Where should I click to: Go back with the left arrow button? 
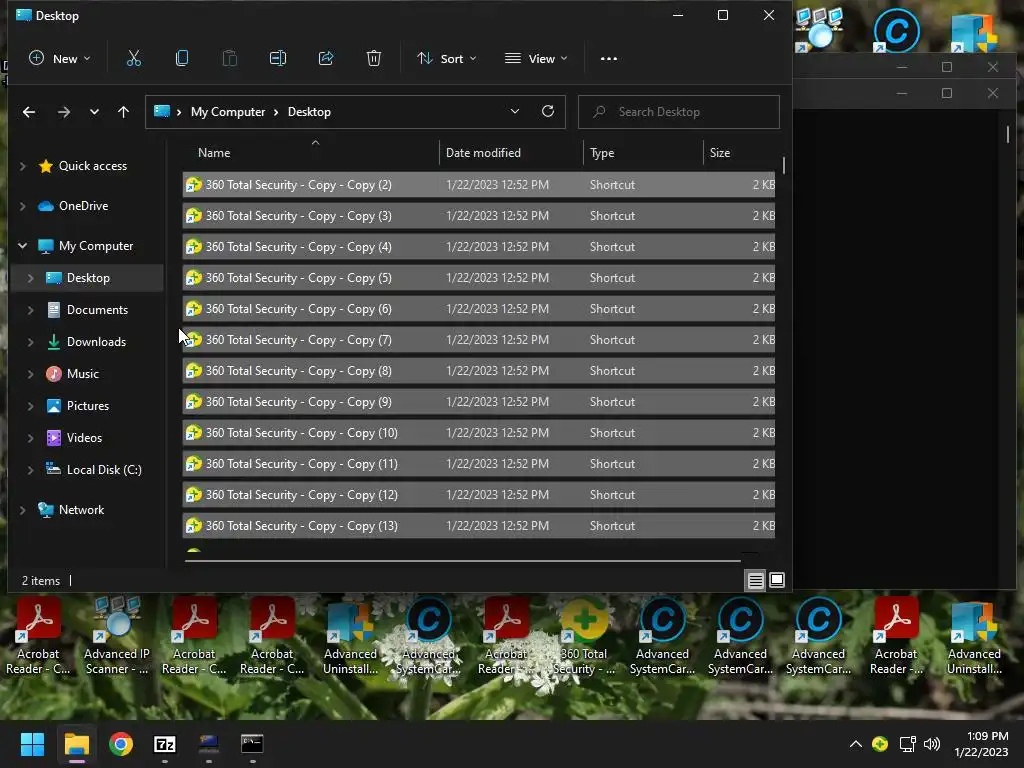[29, 112]
